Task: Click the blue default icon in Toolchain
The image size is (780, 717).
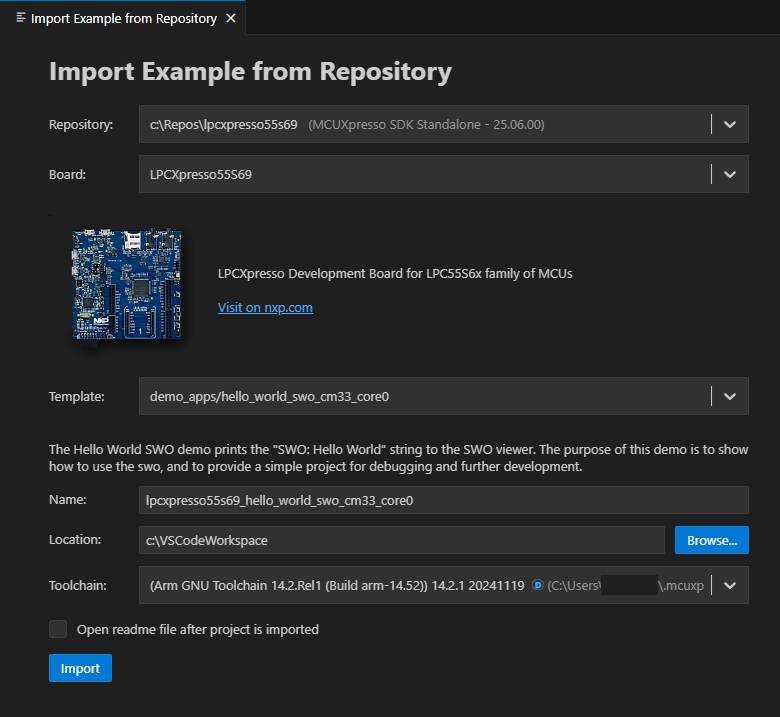Action: pos(537,585)
